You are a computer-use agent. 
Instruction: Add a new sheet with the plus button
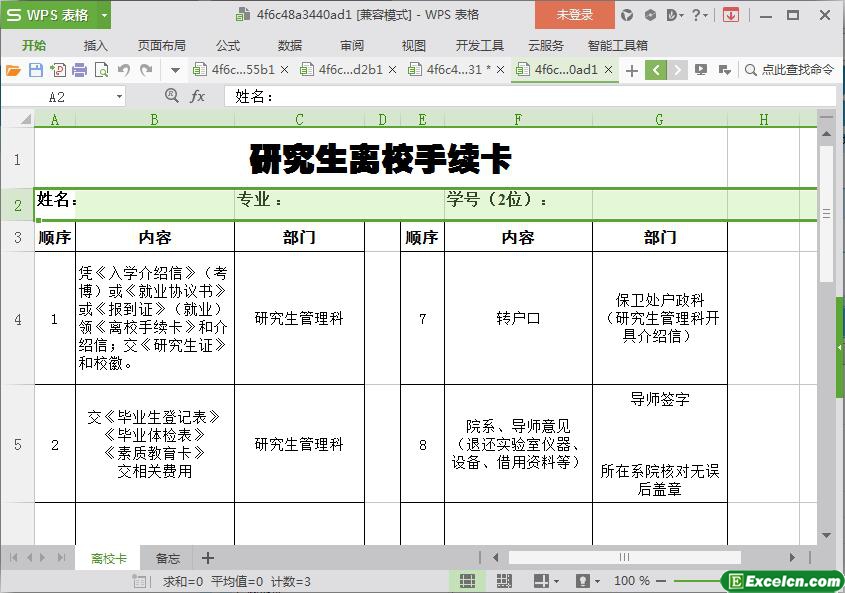click(x=207, y=558)
